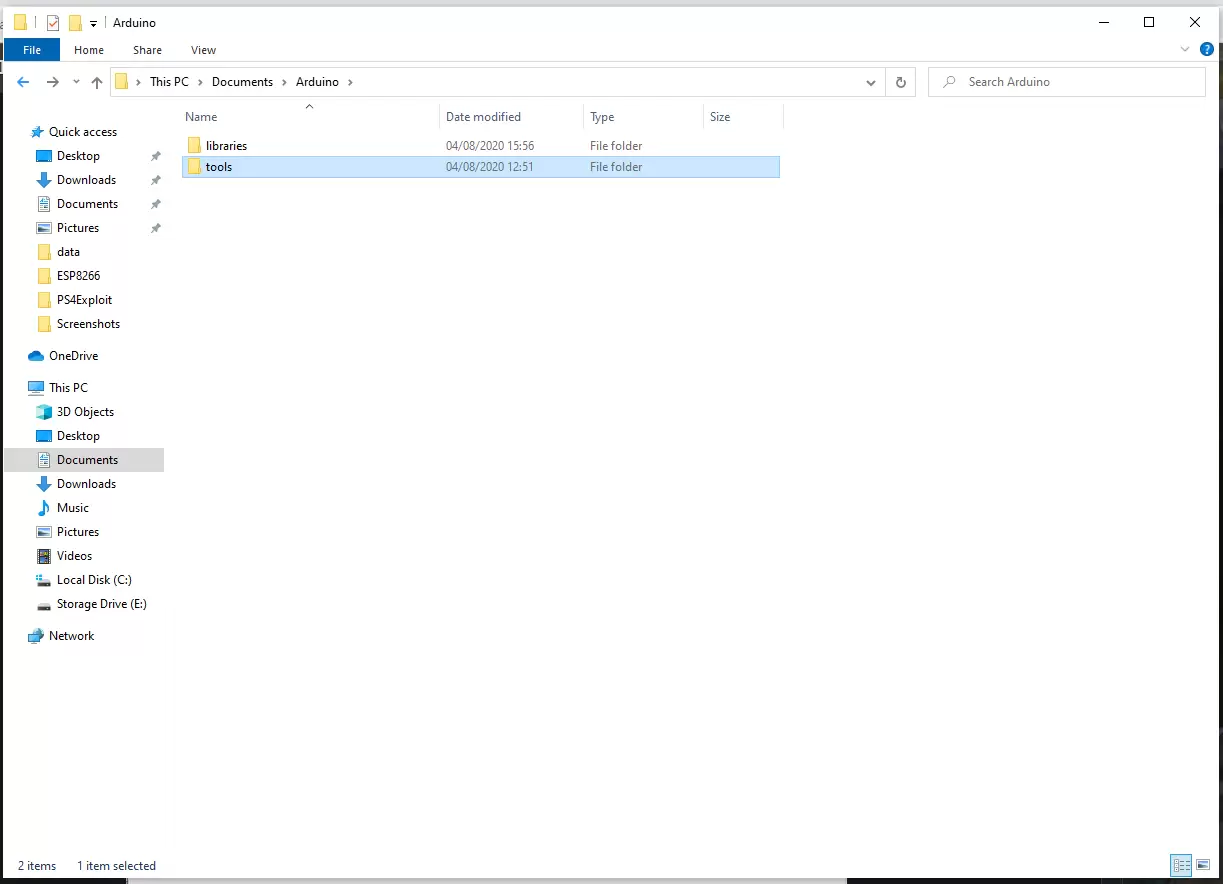Open the ESP8266 folder in Quick access

point(78,276)
